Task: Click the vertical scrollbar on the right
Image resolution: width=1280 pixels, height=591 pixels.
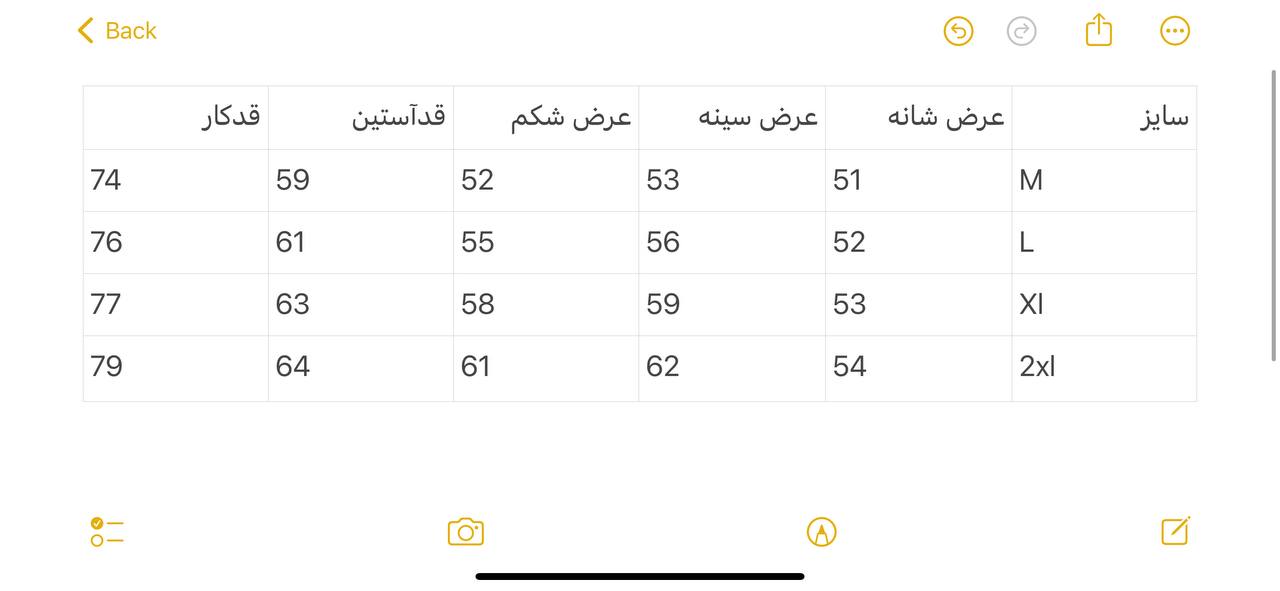Action: (x=1274, y=215)
